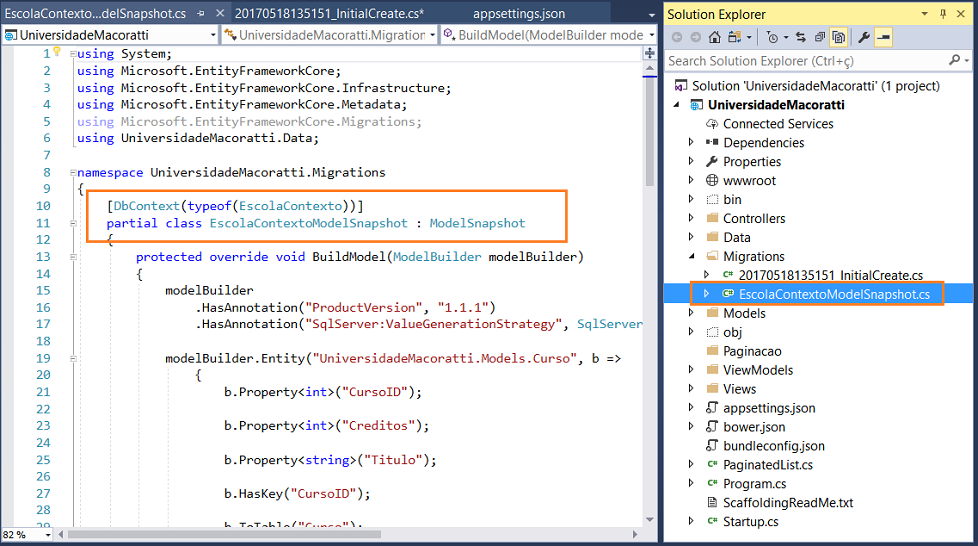The height and width of the screenshot is (546, 978).
Task: Collapse the Migrations folder
Action: [691, 256]
